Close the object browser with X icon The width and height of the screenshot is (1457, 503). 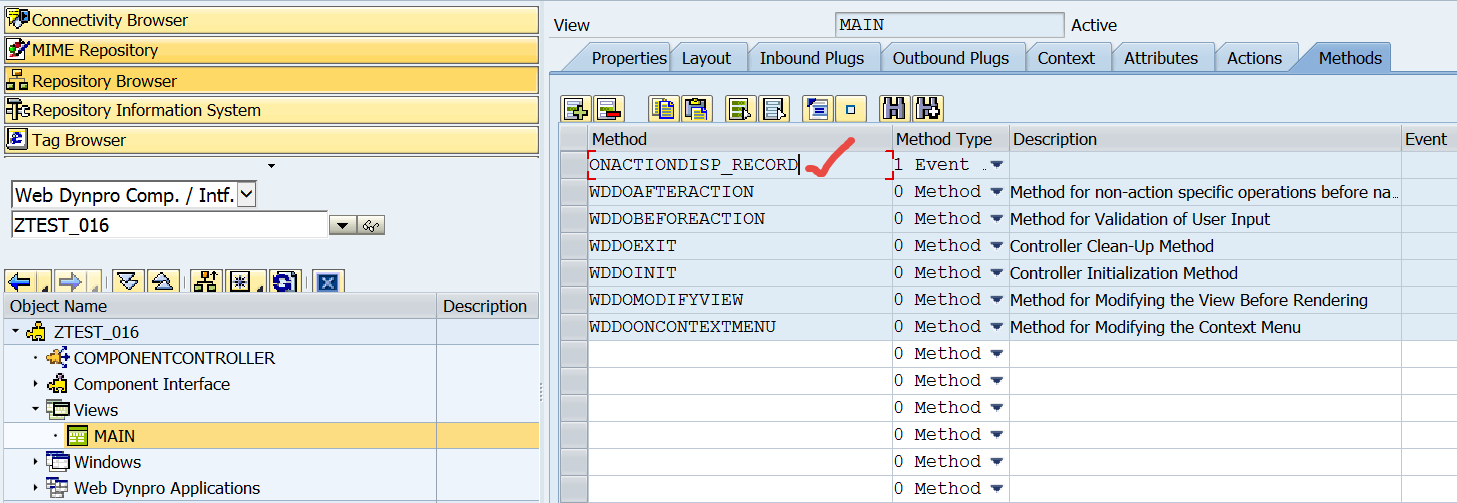pos(327,282)
